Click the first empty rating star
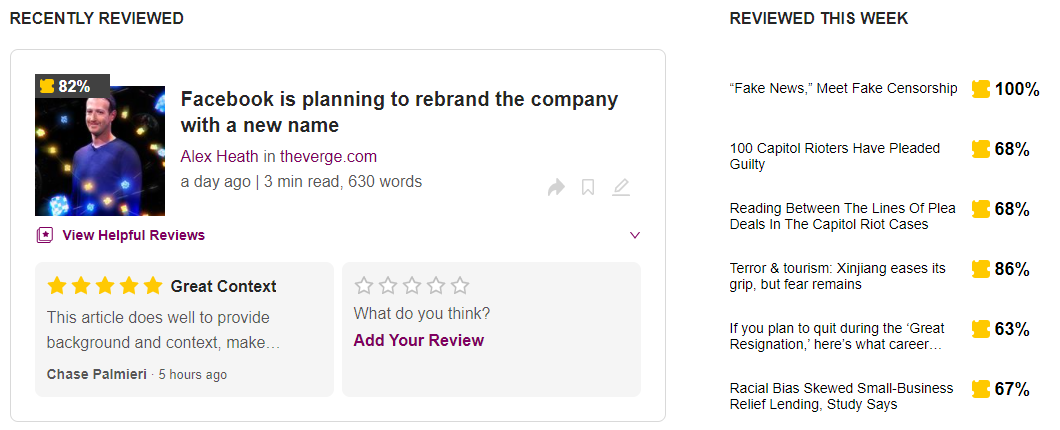Screen dimensions: 1060x430 click(x=364, y=286)
